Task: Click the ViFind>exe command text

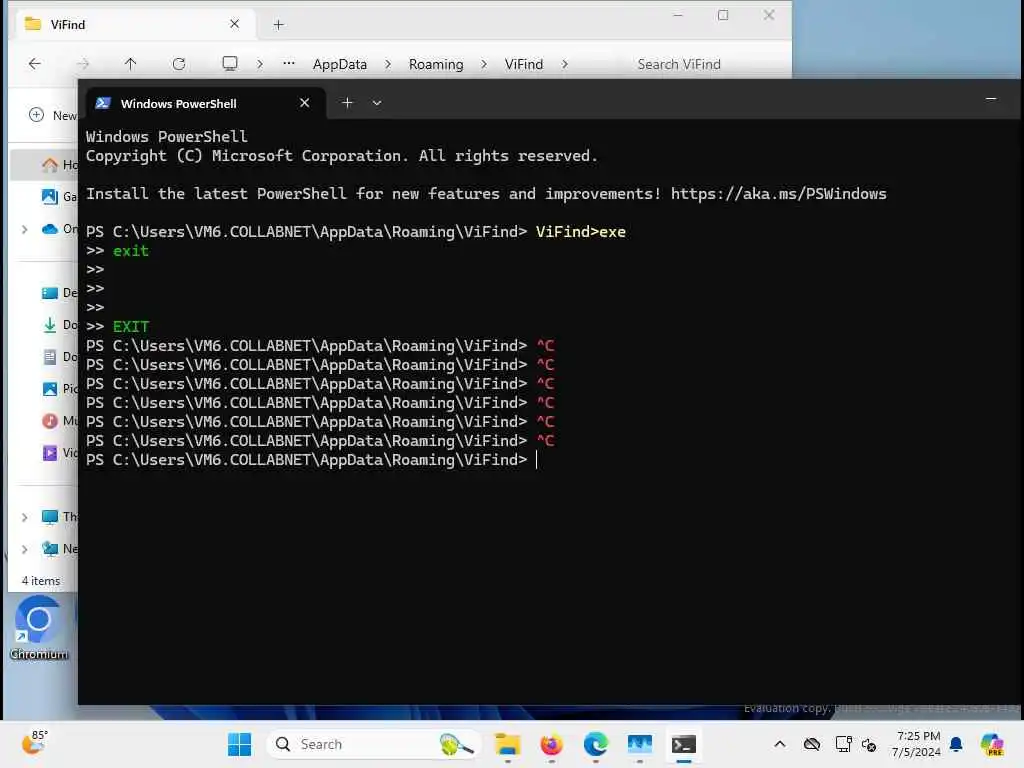Action: pyautogui.click(x=581, y=232)
